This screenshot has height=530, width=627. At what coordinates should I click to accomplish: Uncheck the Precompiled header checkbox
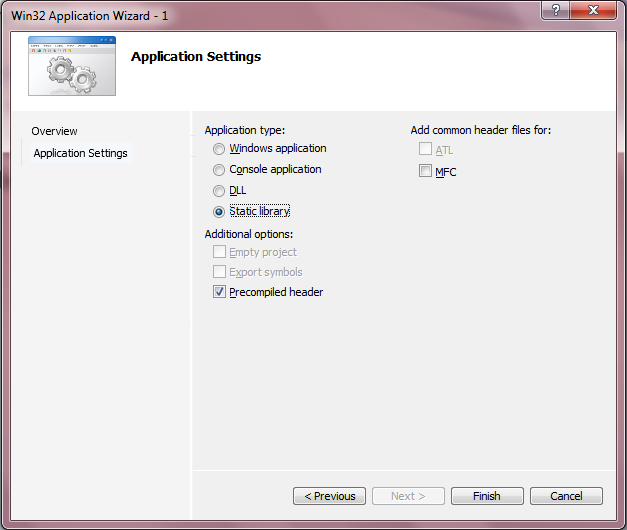pos(219,292)
